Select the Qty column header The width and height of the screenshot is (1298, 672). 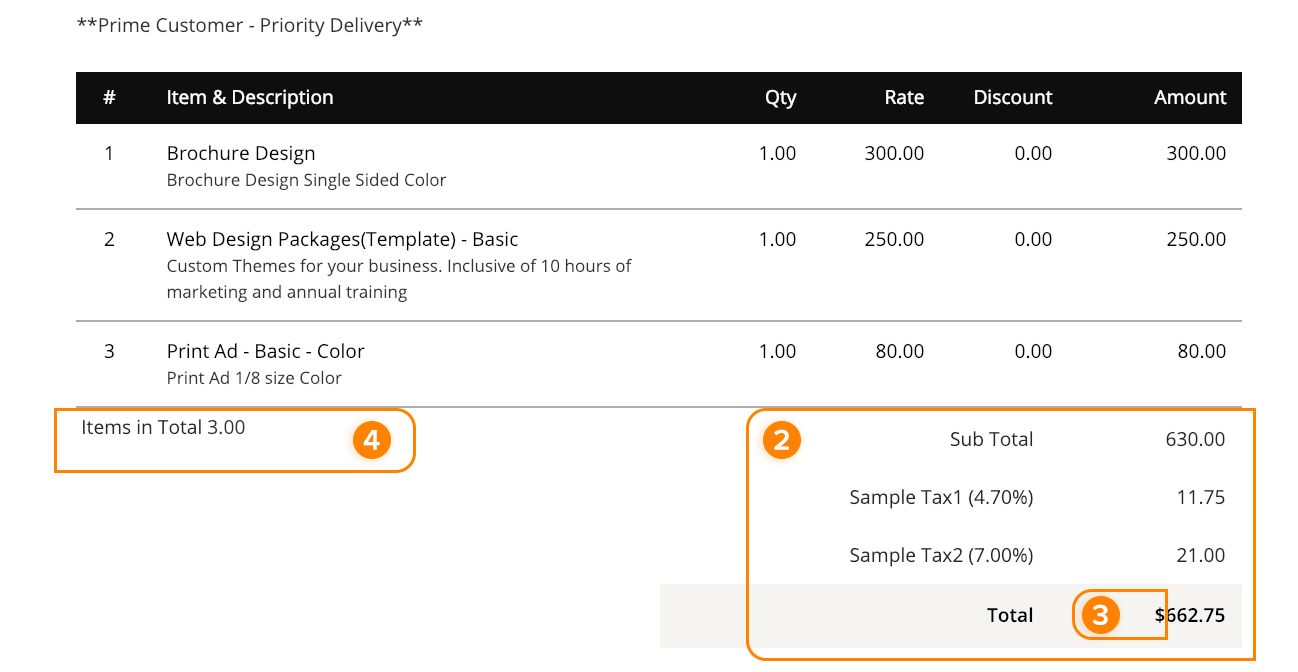[x=780, y=98]
